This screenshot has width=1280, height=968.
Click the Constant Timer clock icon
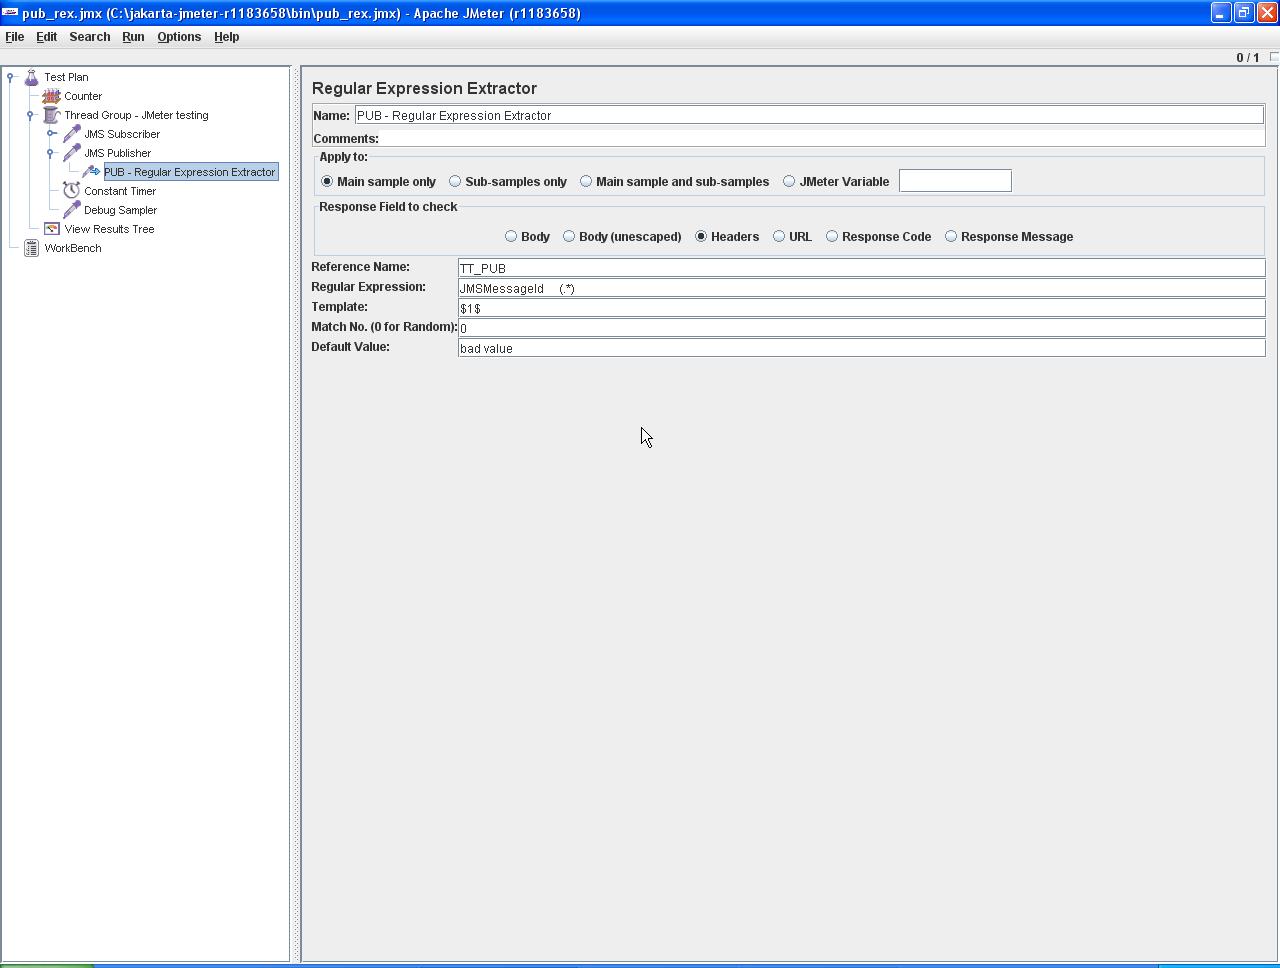[x=71, y=191]
